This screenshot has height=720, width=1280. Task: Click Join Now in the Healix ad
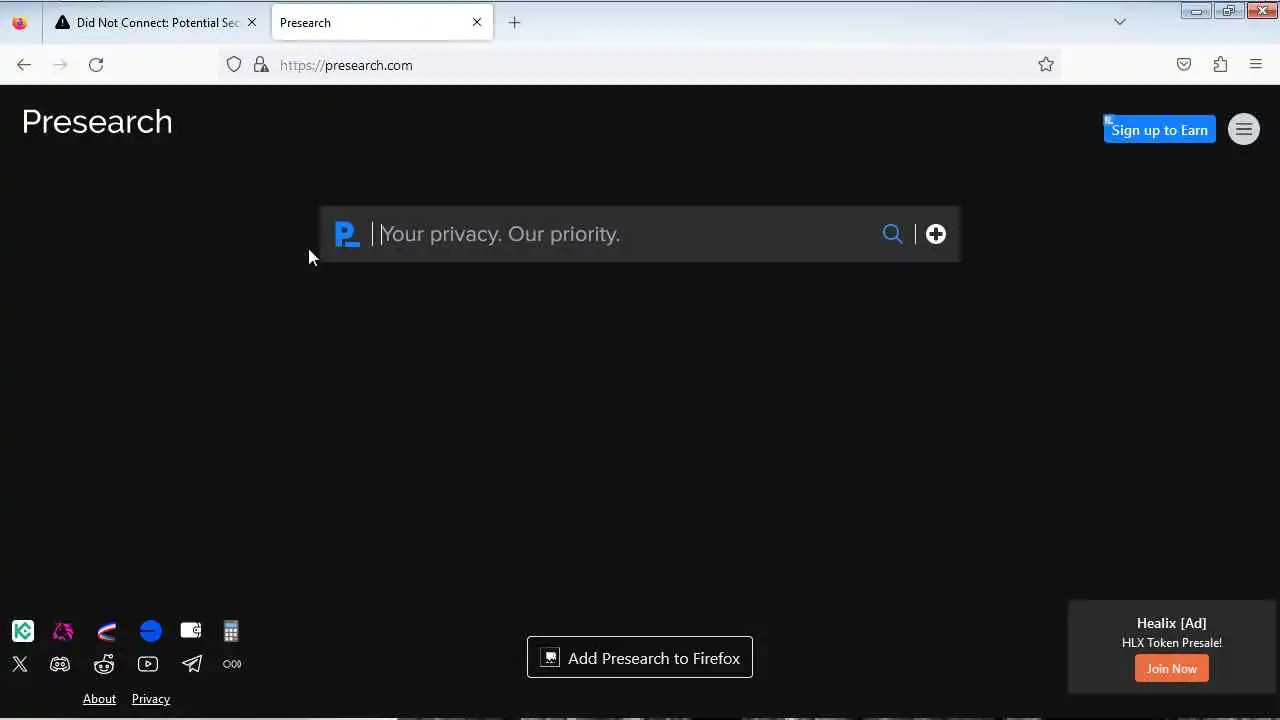click(1172, 669)
